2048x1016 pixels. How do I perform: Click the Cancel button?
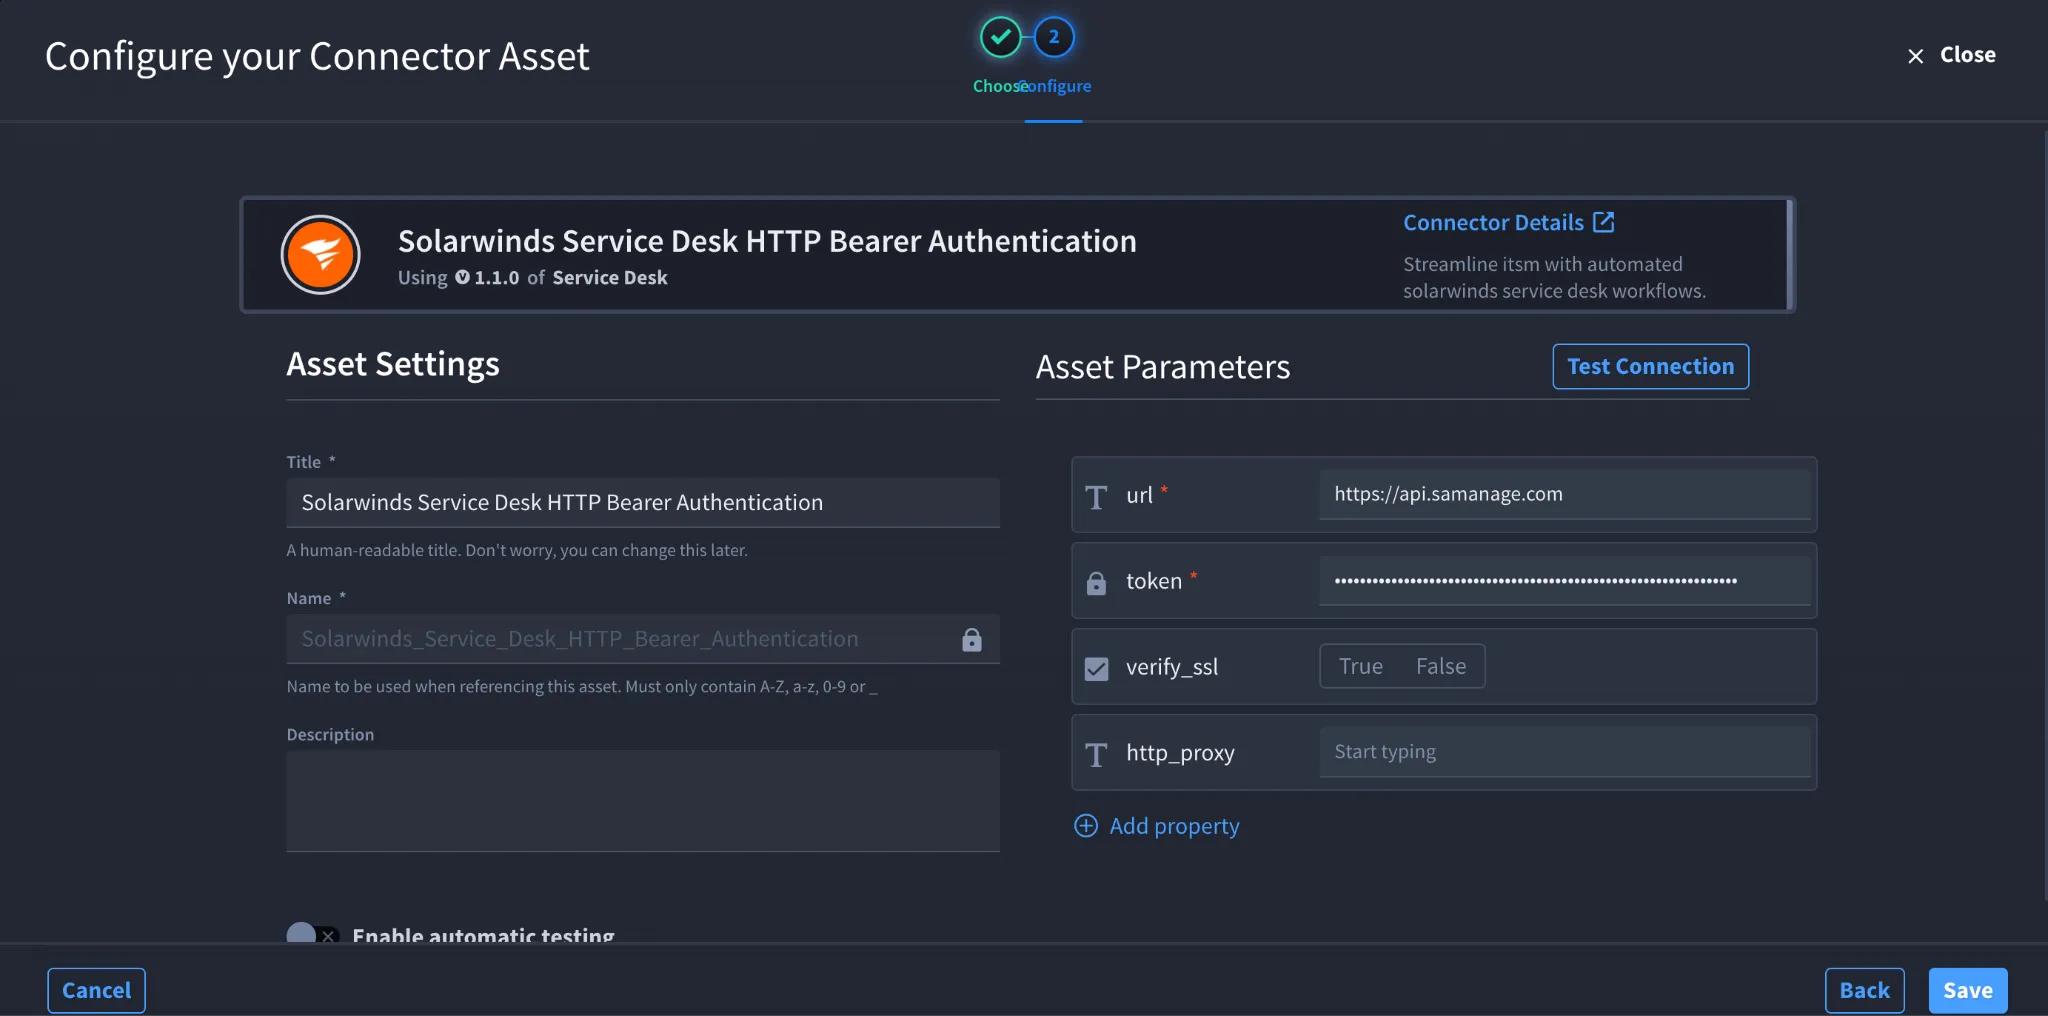point(96,990)
